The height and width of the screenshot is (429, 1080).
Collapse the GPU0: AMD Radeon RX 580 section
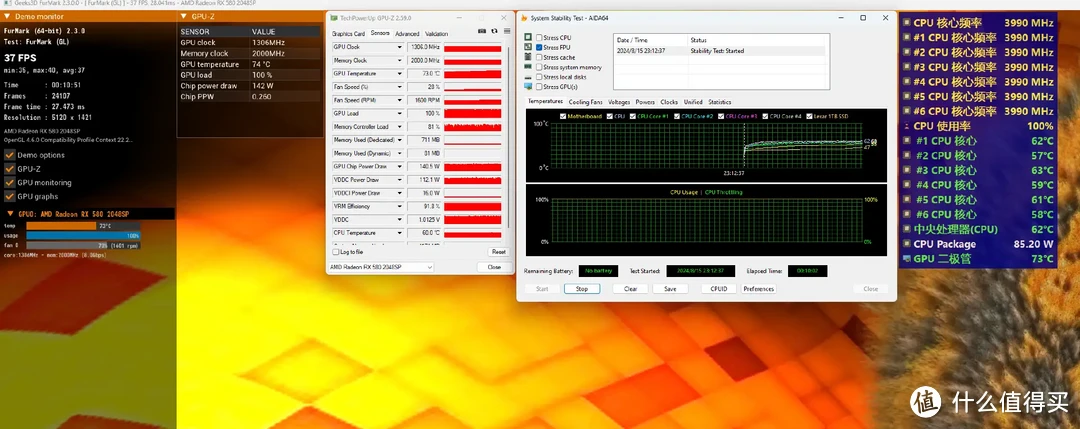pos(10,214)
